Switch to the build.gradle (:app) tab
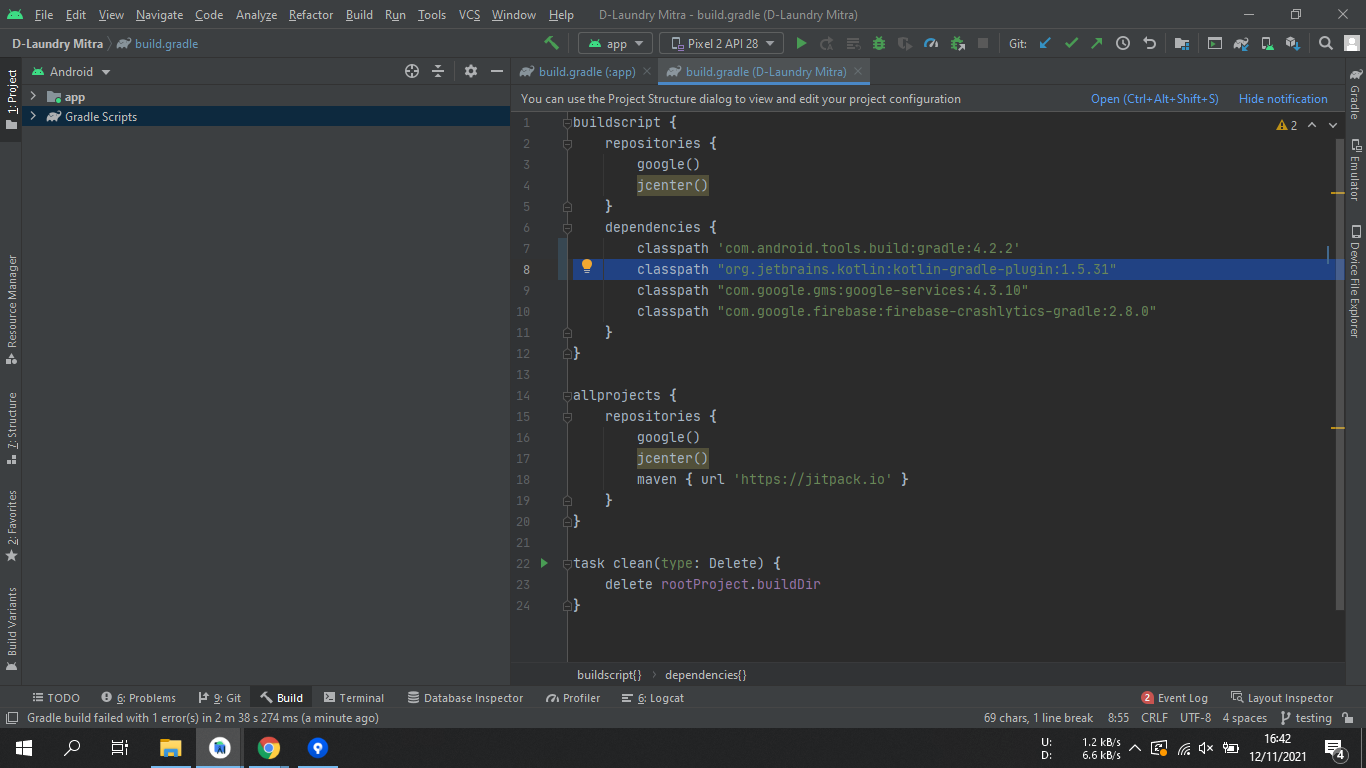The height and width of the screenshot is (768, 1366). tap(584, 72)
